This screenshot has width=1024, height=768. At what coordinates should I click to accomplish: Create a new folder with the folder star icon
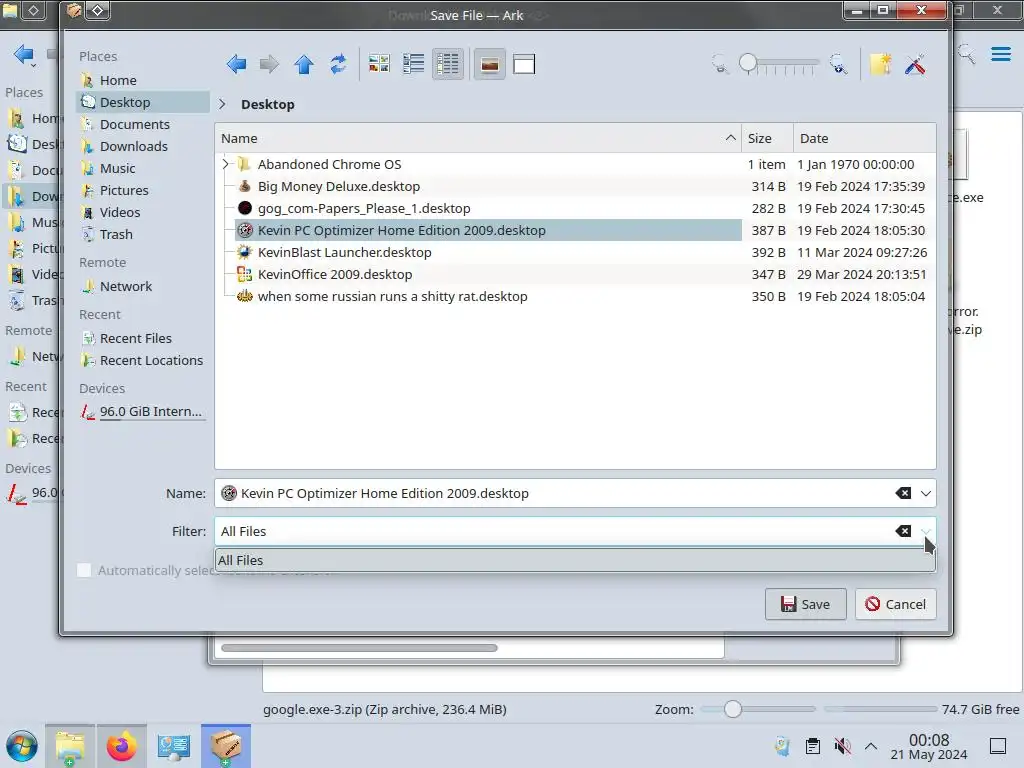(880, 64)
